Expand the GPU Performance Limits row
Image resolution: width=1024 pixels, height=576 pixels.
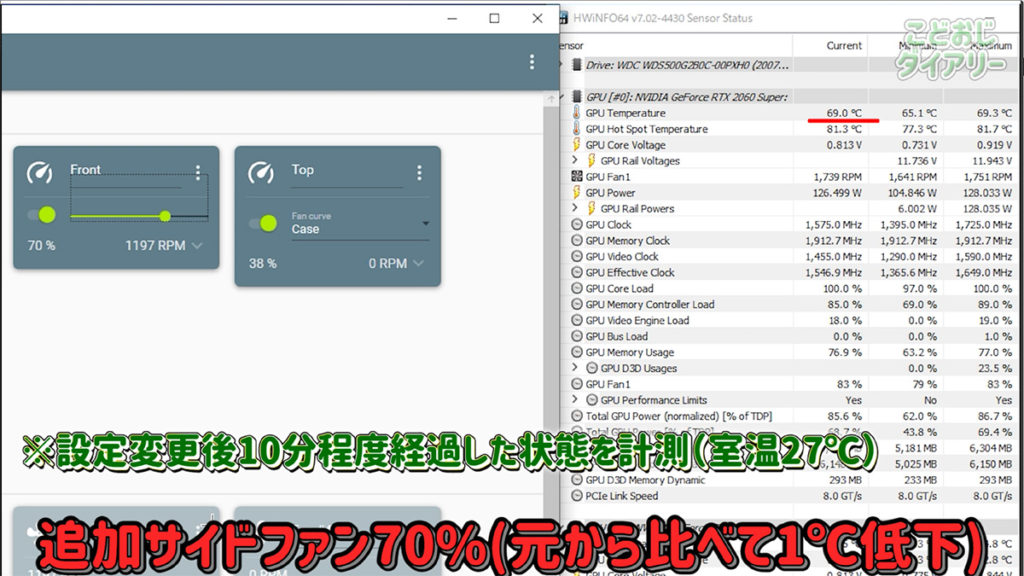(x=575, y=400)
